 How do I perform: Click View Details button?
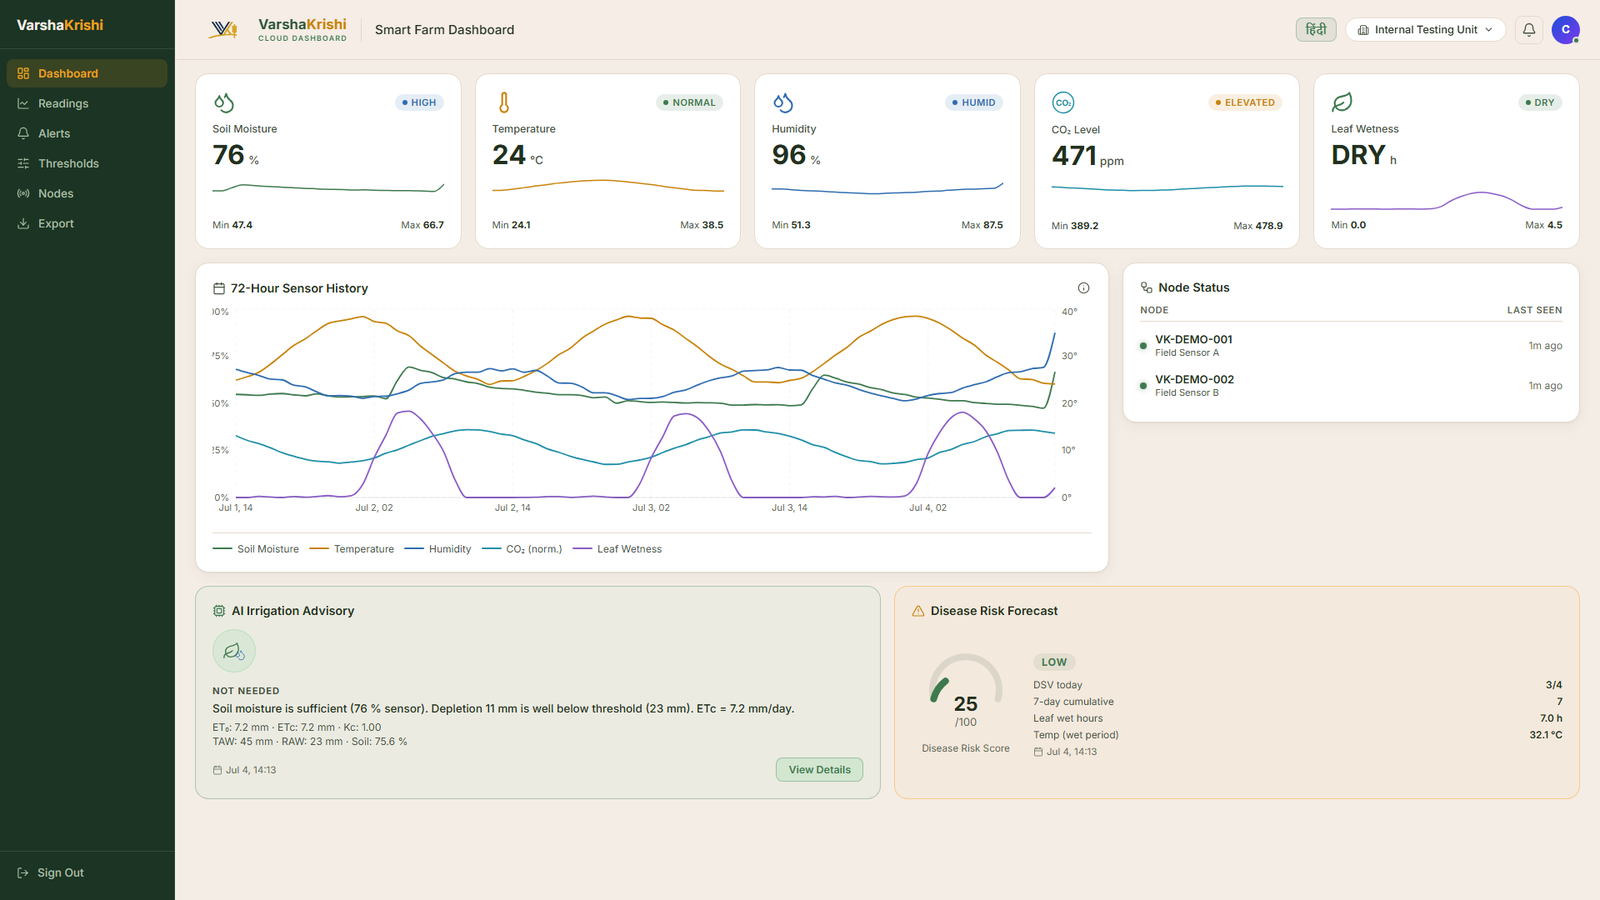[x=819, y=769]
